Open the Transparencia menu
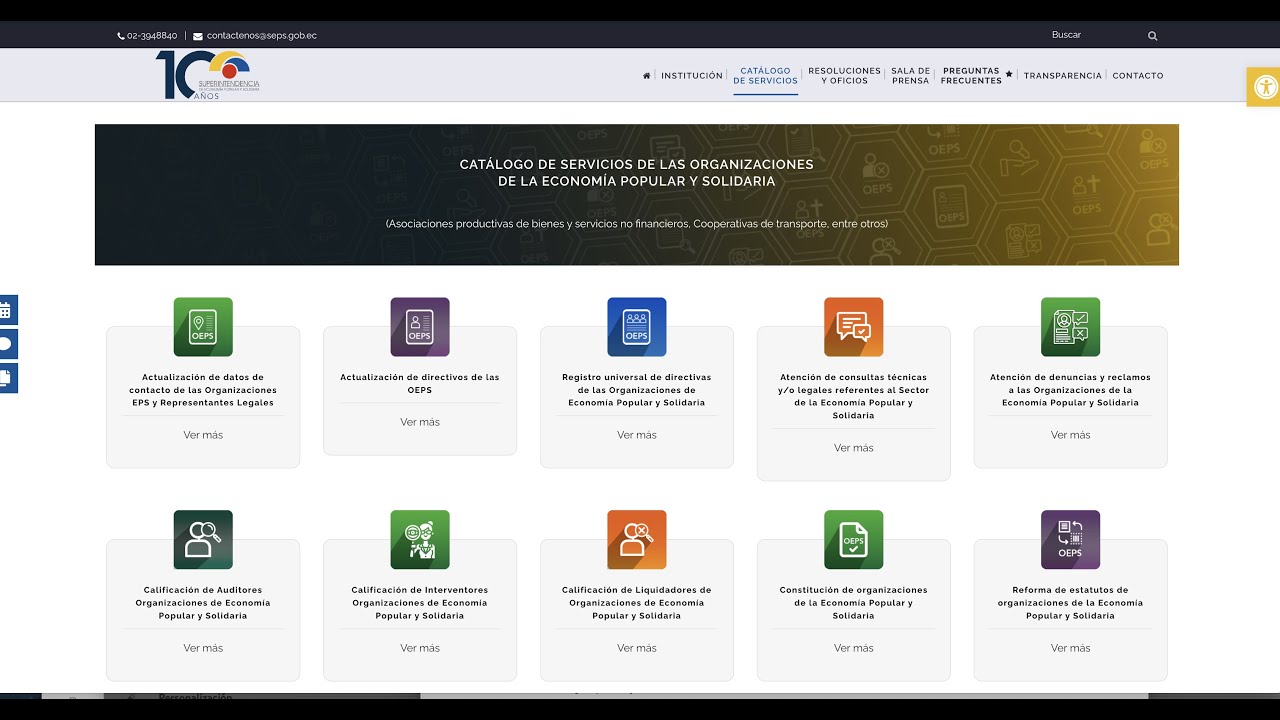Viewport: 1280px width, 720px height. click(x=1063, y=76)
